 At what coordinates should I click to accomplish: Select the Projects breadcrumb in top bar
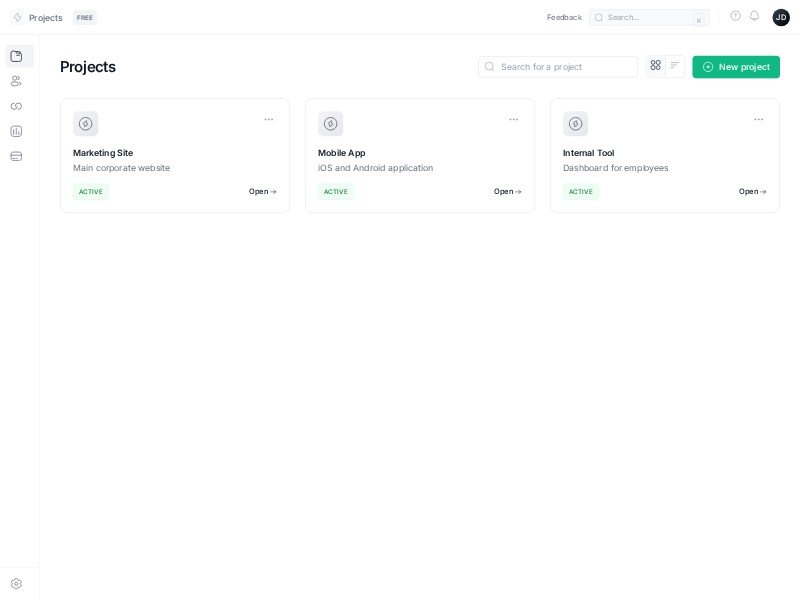tap(45, 17)
